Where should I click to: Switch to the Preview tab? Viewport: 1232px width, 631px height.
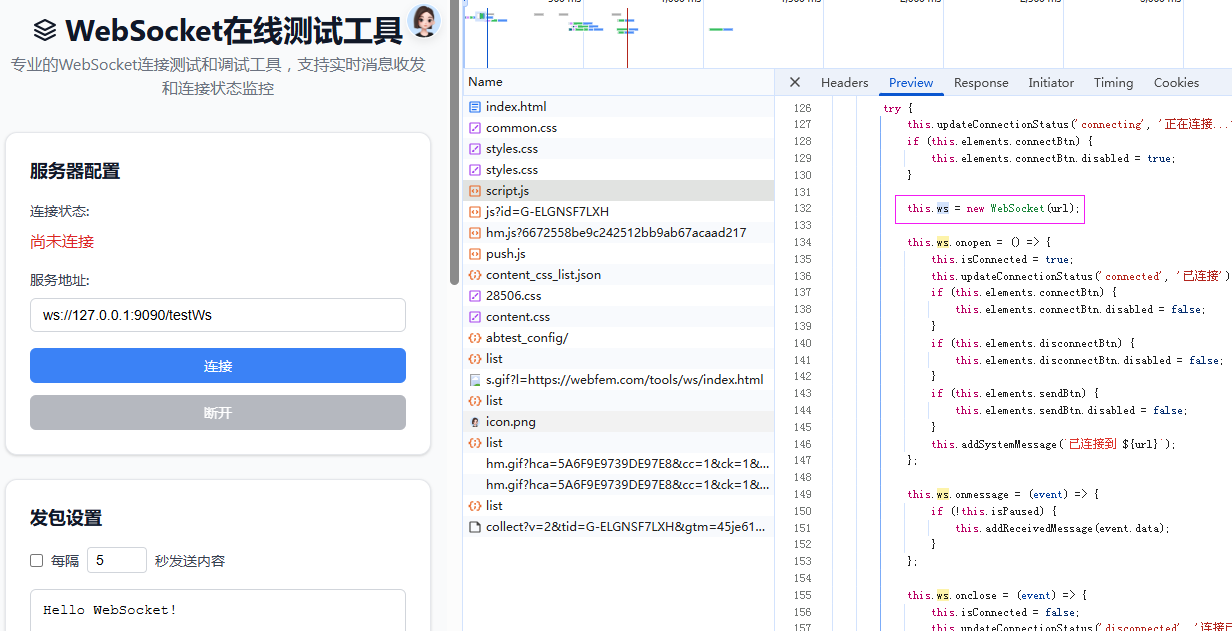911,83
